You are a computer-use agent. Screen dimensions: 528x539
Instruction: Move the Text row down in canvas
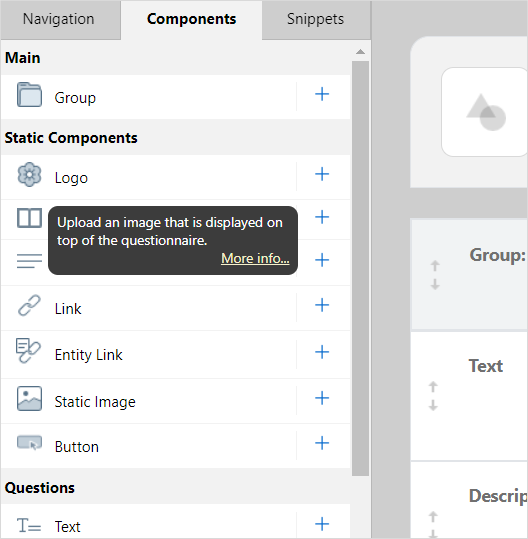click(433, 405)
